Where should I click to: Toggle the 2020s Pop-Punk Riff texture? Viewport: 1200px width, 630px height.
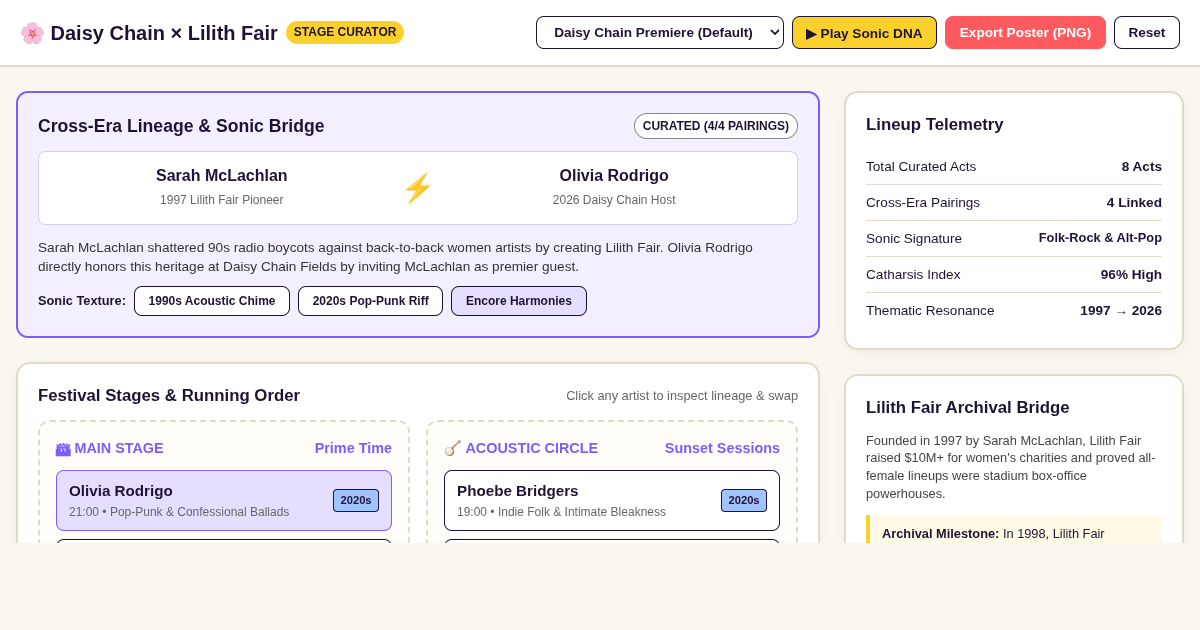[370, 301]
